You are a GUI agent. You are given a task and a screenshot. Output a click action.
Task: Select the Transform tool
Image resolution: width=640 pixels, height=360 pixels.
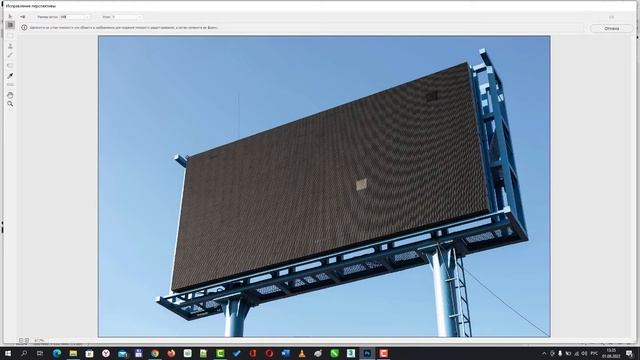pos(10,65)
